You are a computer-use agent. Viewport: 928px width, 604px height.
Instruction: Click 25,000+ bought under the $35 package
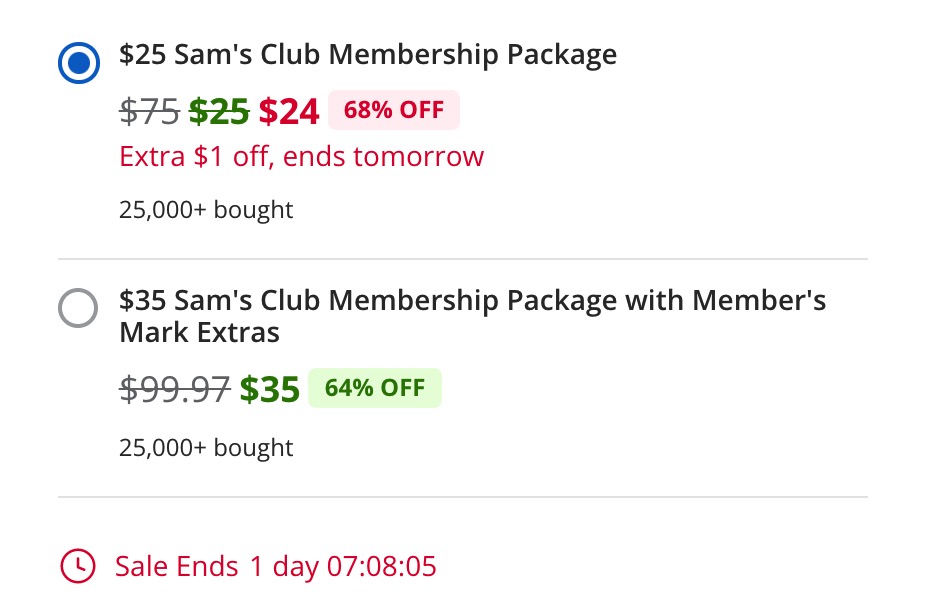point(205,447)
